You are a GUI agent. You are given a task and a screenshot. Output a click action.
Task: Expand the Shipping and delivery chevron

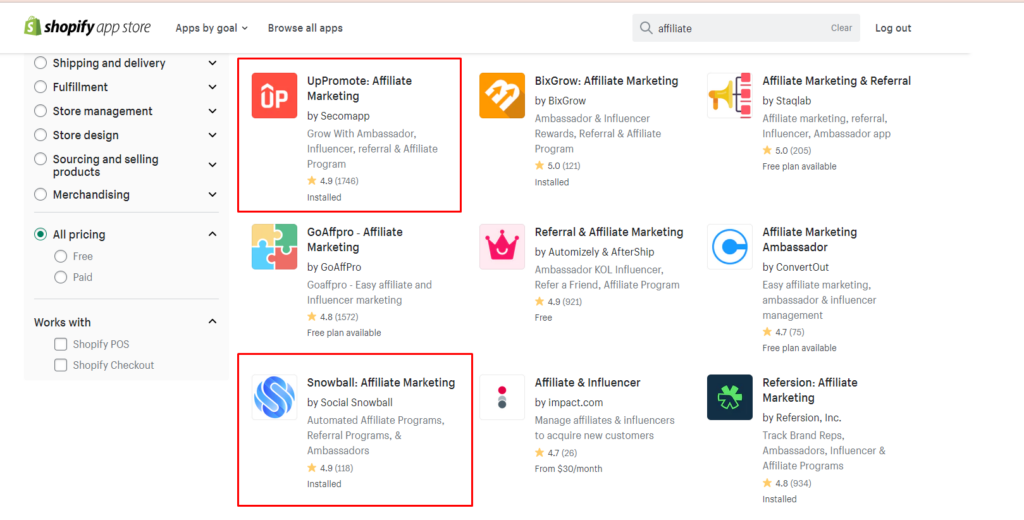[x=212, y=63]
